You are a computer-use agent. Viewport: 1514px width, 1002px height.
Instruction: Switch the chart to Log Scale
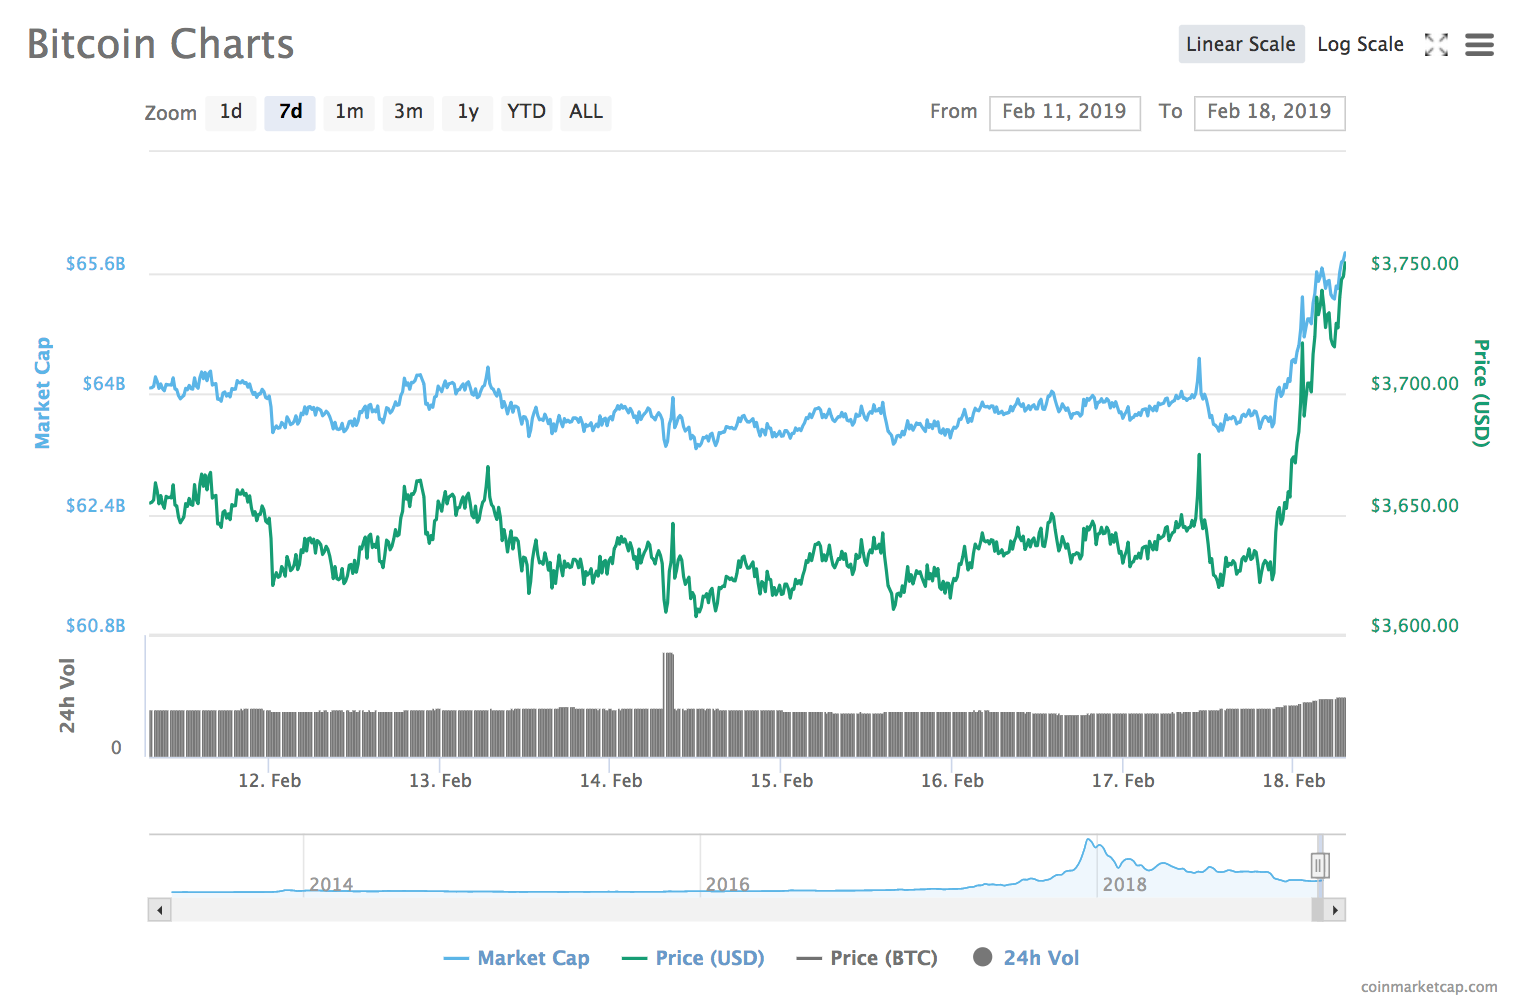(1360, 44)
